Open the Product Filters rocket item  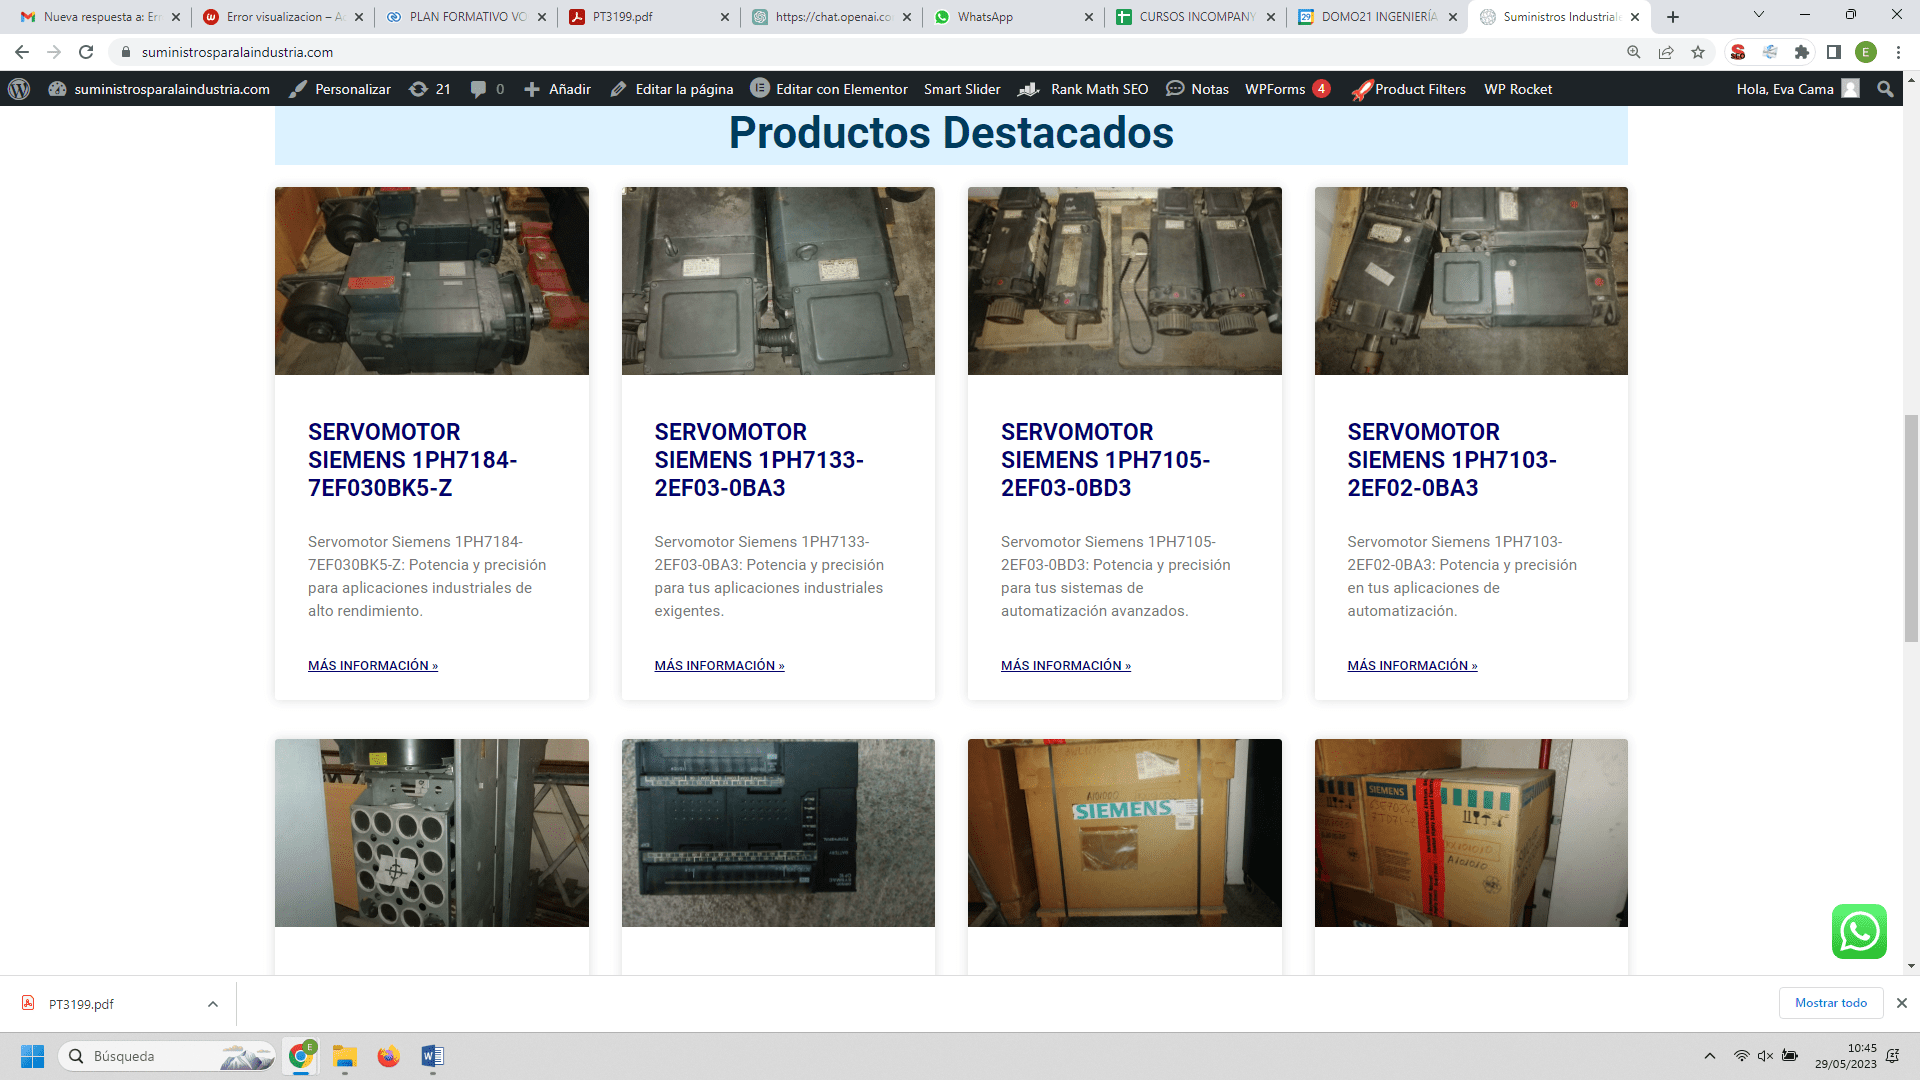(1409, 89)
